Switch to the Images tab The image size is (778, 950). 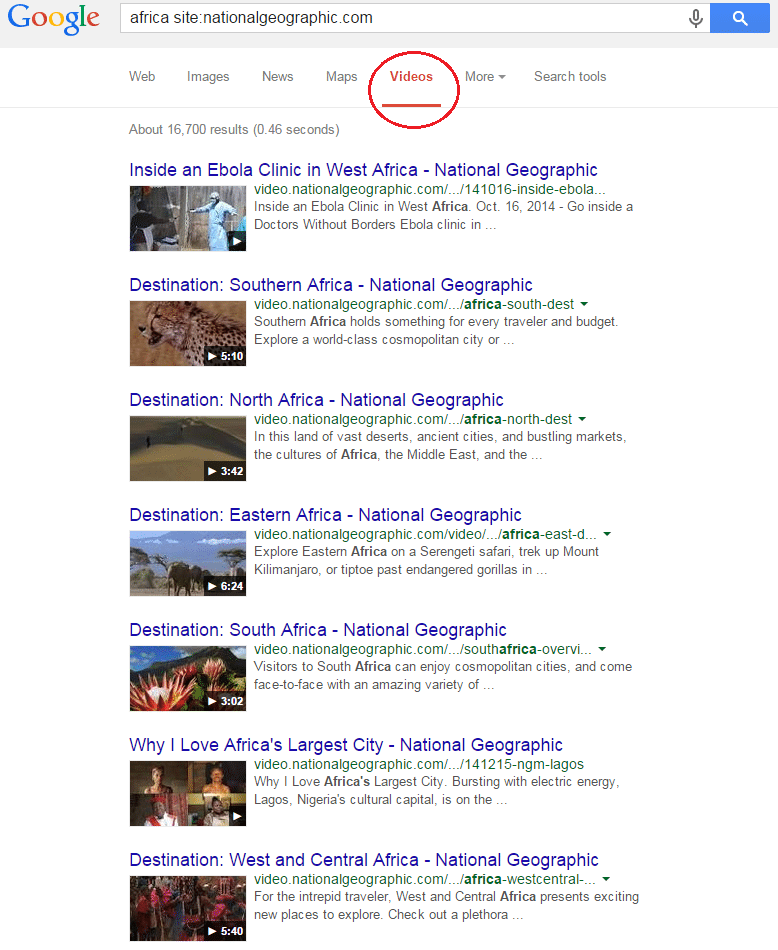click(x=208, y=77)
